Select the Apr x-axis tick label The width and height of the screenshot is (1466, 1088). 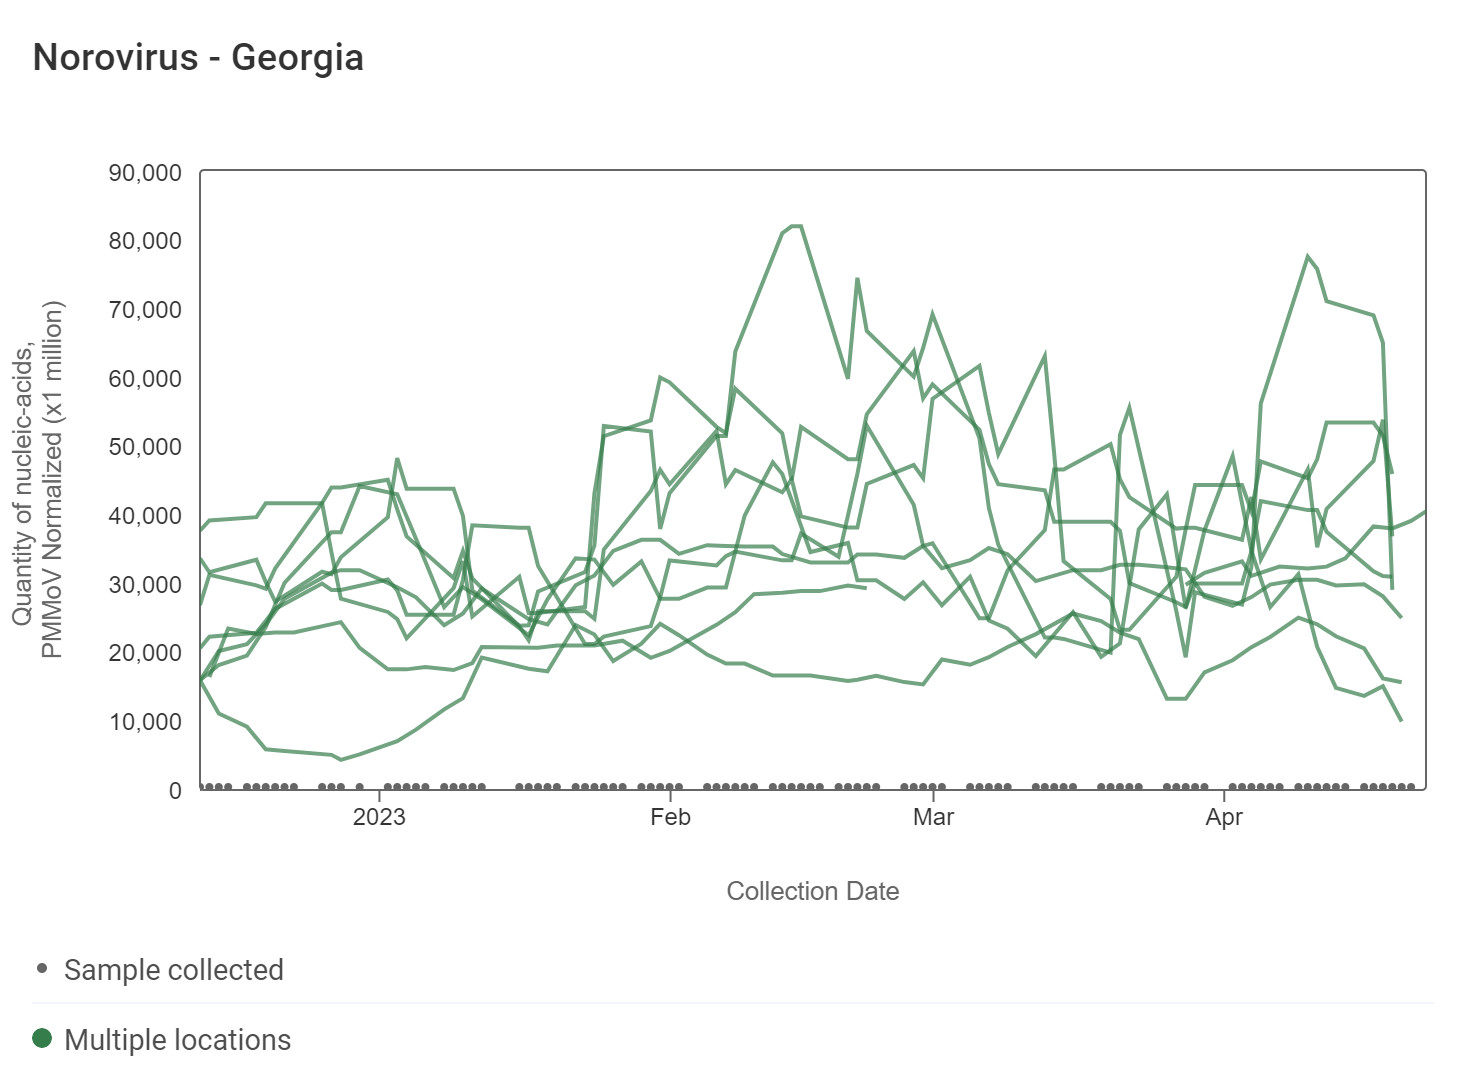click(1224, 817)
